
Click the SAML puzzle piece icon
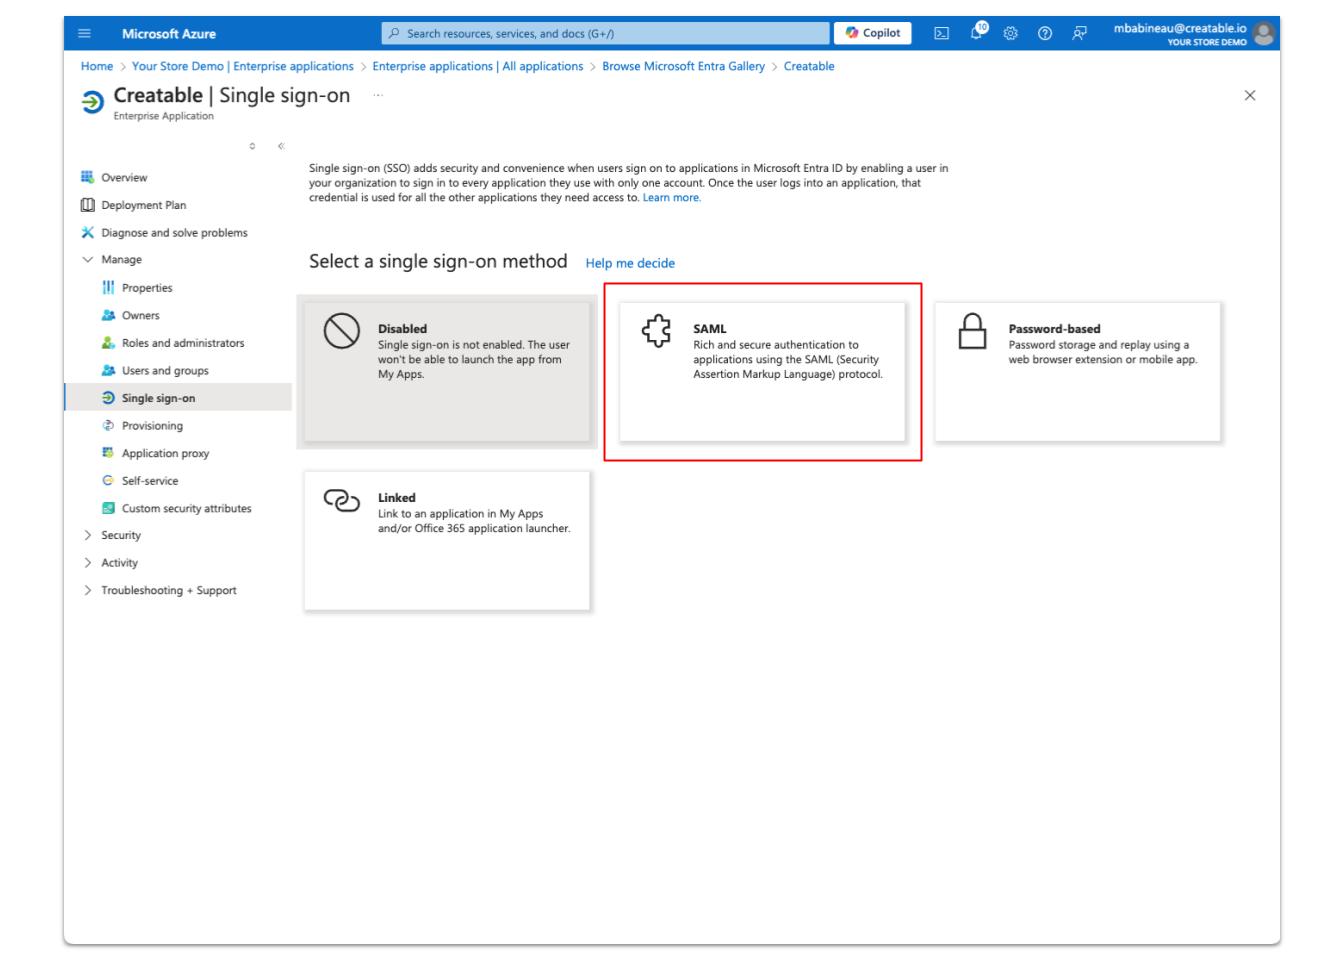(656, 332)
